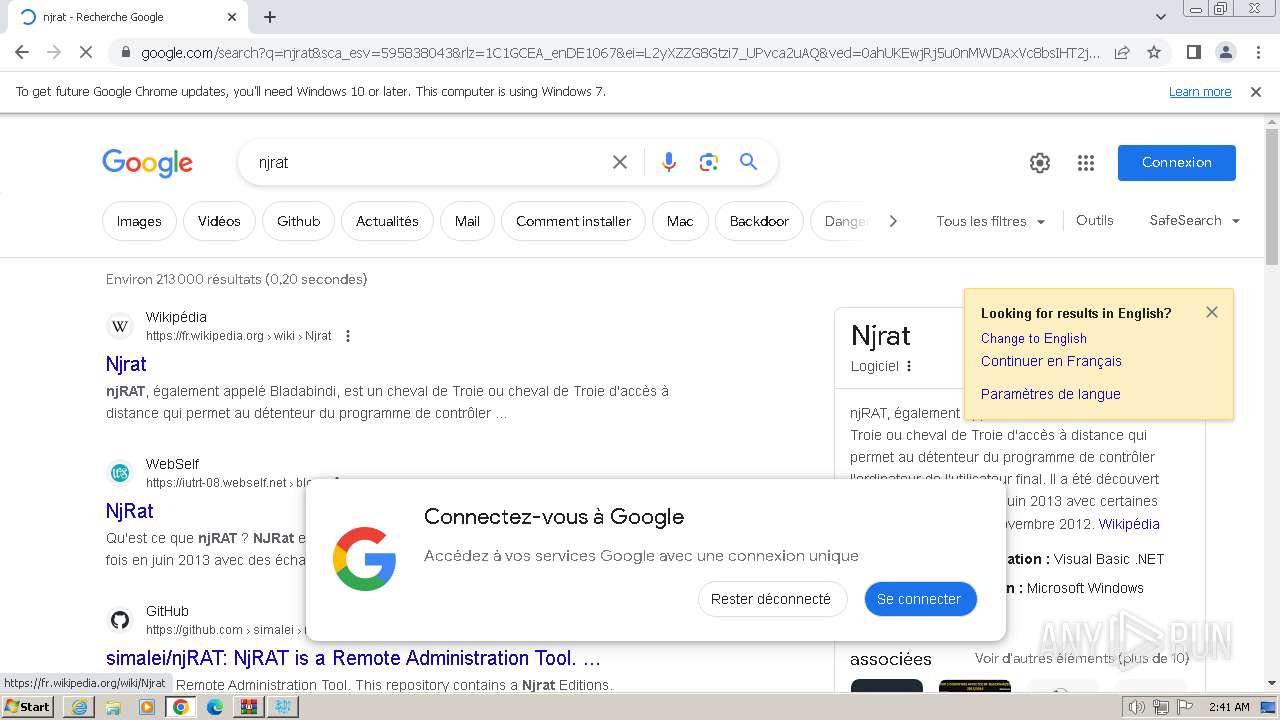Open simalei/njRAT GitHub result

(x=353, y=658)
